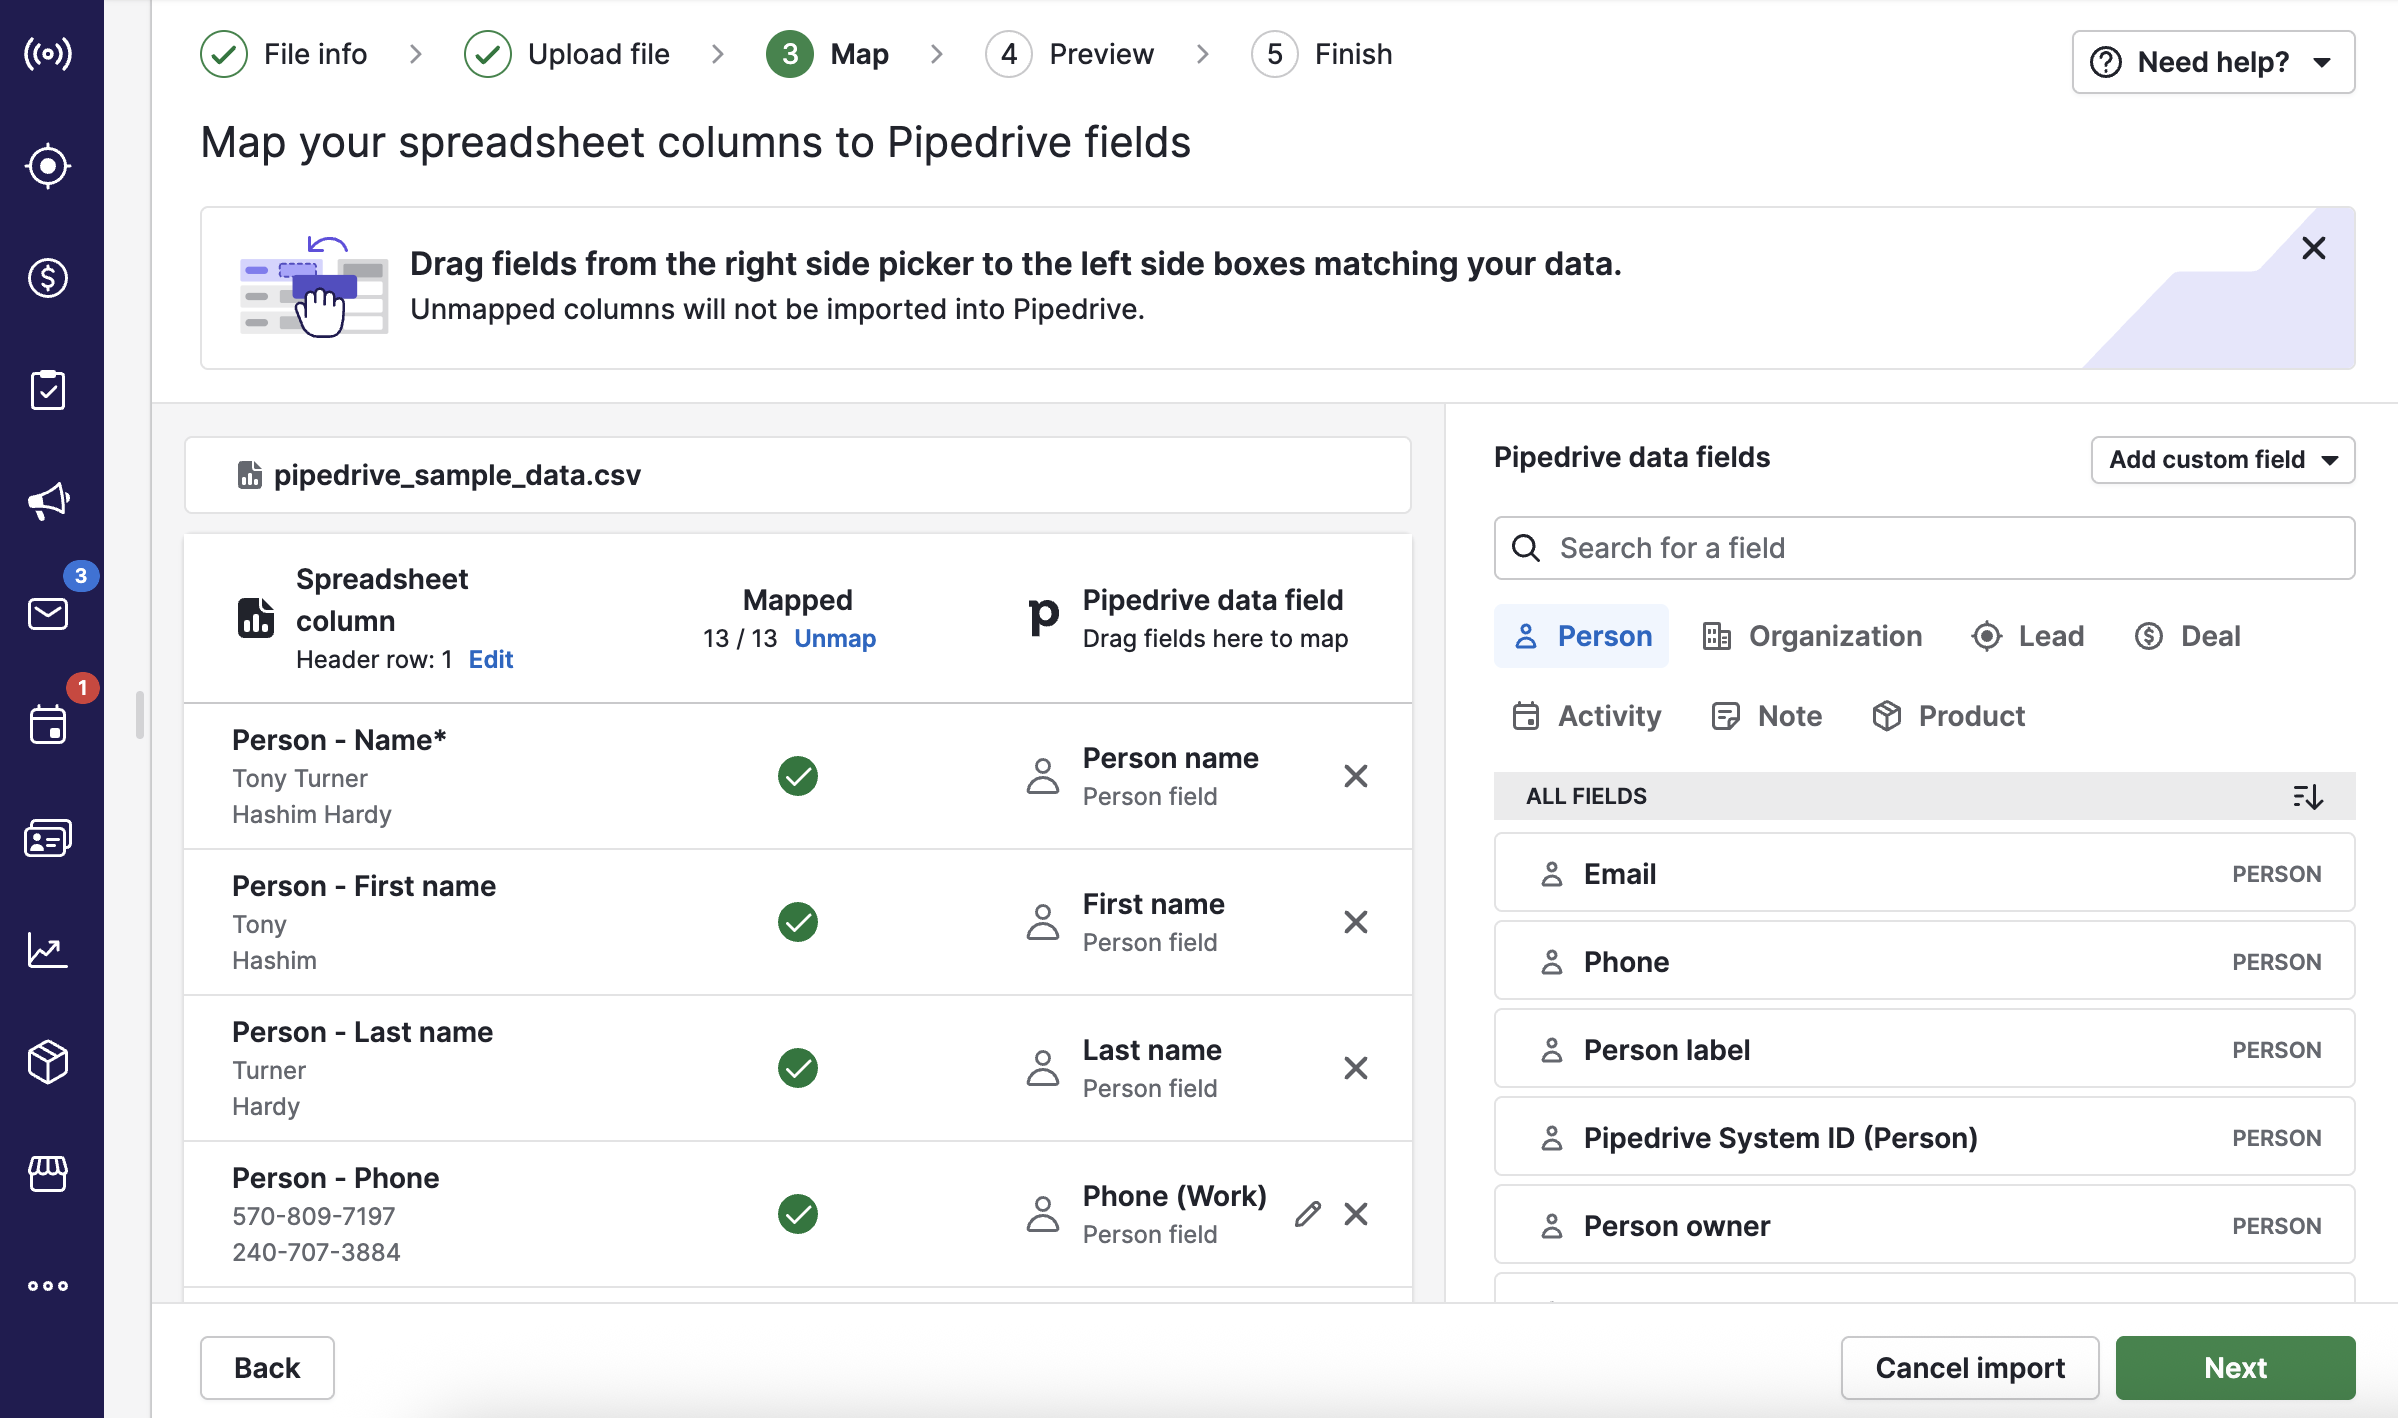Image resolution: width=2398 pixels, height=1418 pixels.
Task: Select the Note fields tab
Action: (1768, 716)
